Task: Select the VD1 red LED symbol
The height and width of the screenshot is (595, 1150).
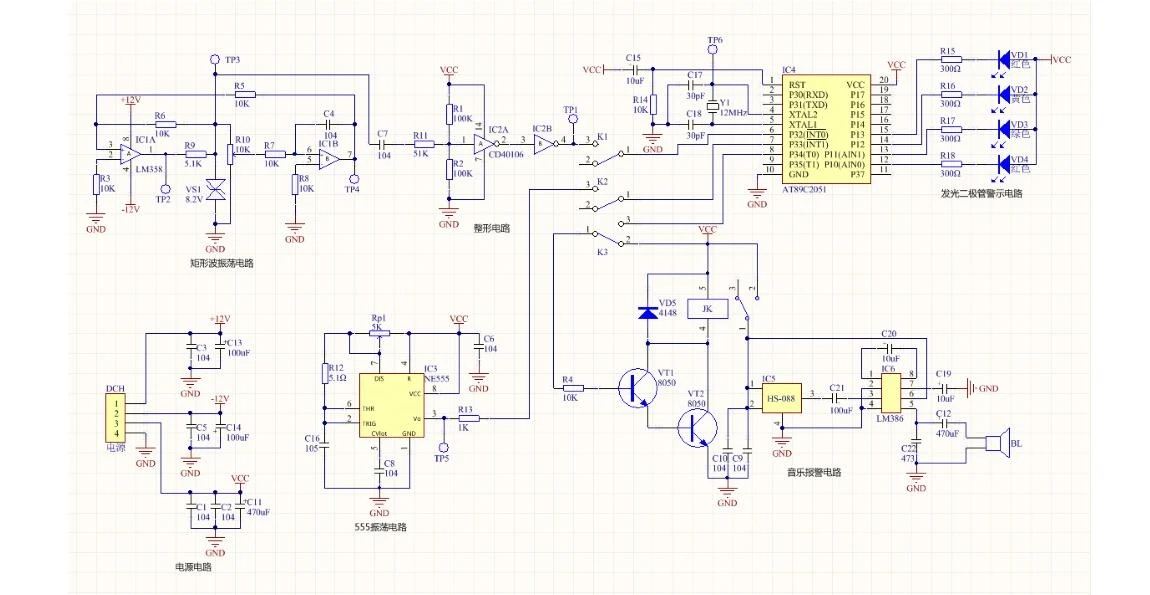Action: point(1001,59)
